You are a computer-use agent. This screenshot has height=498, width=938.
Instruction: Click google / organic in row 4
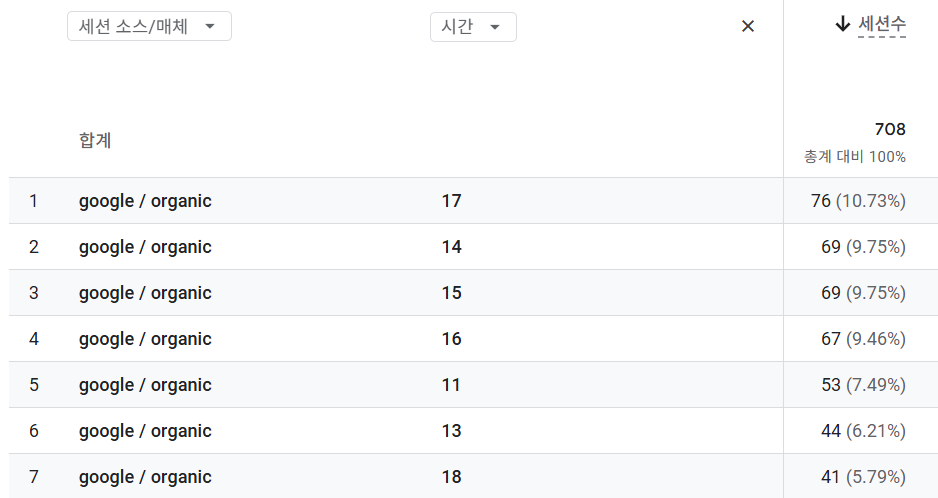pos(145,339)
